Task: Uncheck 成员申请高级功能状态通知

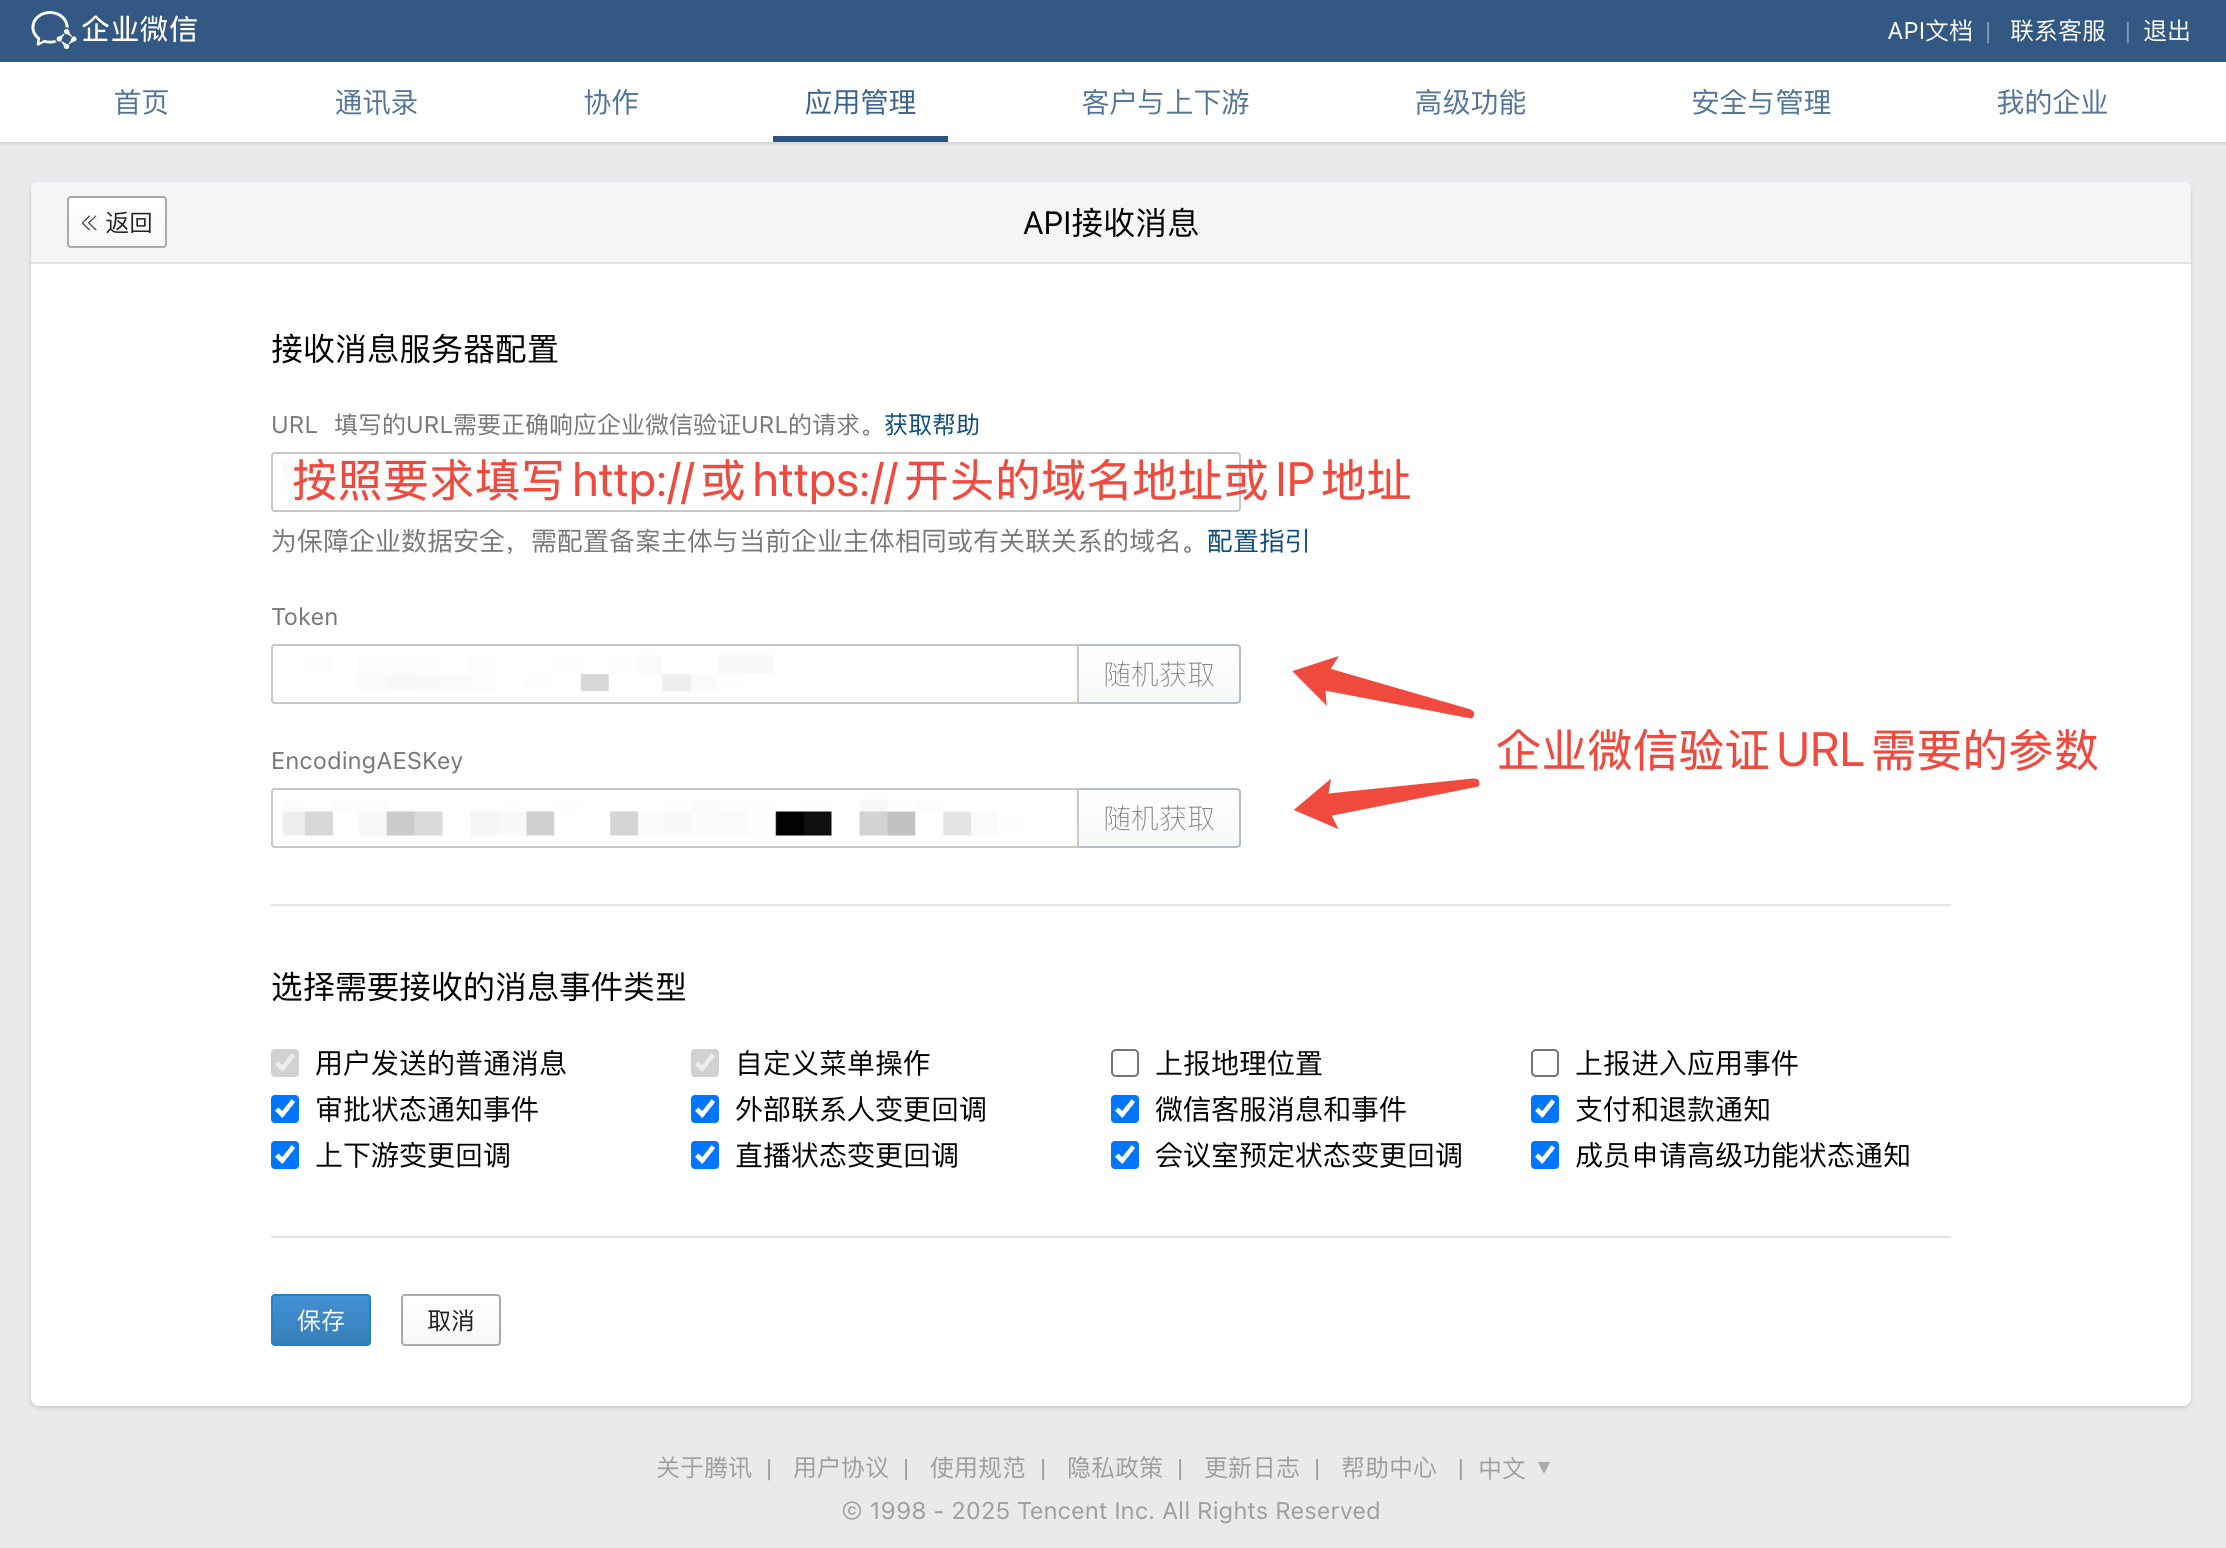Action: (x=1545, y=1155)
